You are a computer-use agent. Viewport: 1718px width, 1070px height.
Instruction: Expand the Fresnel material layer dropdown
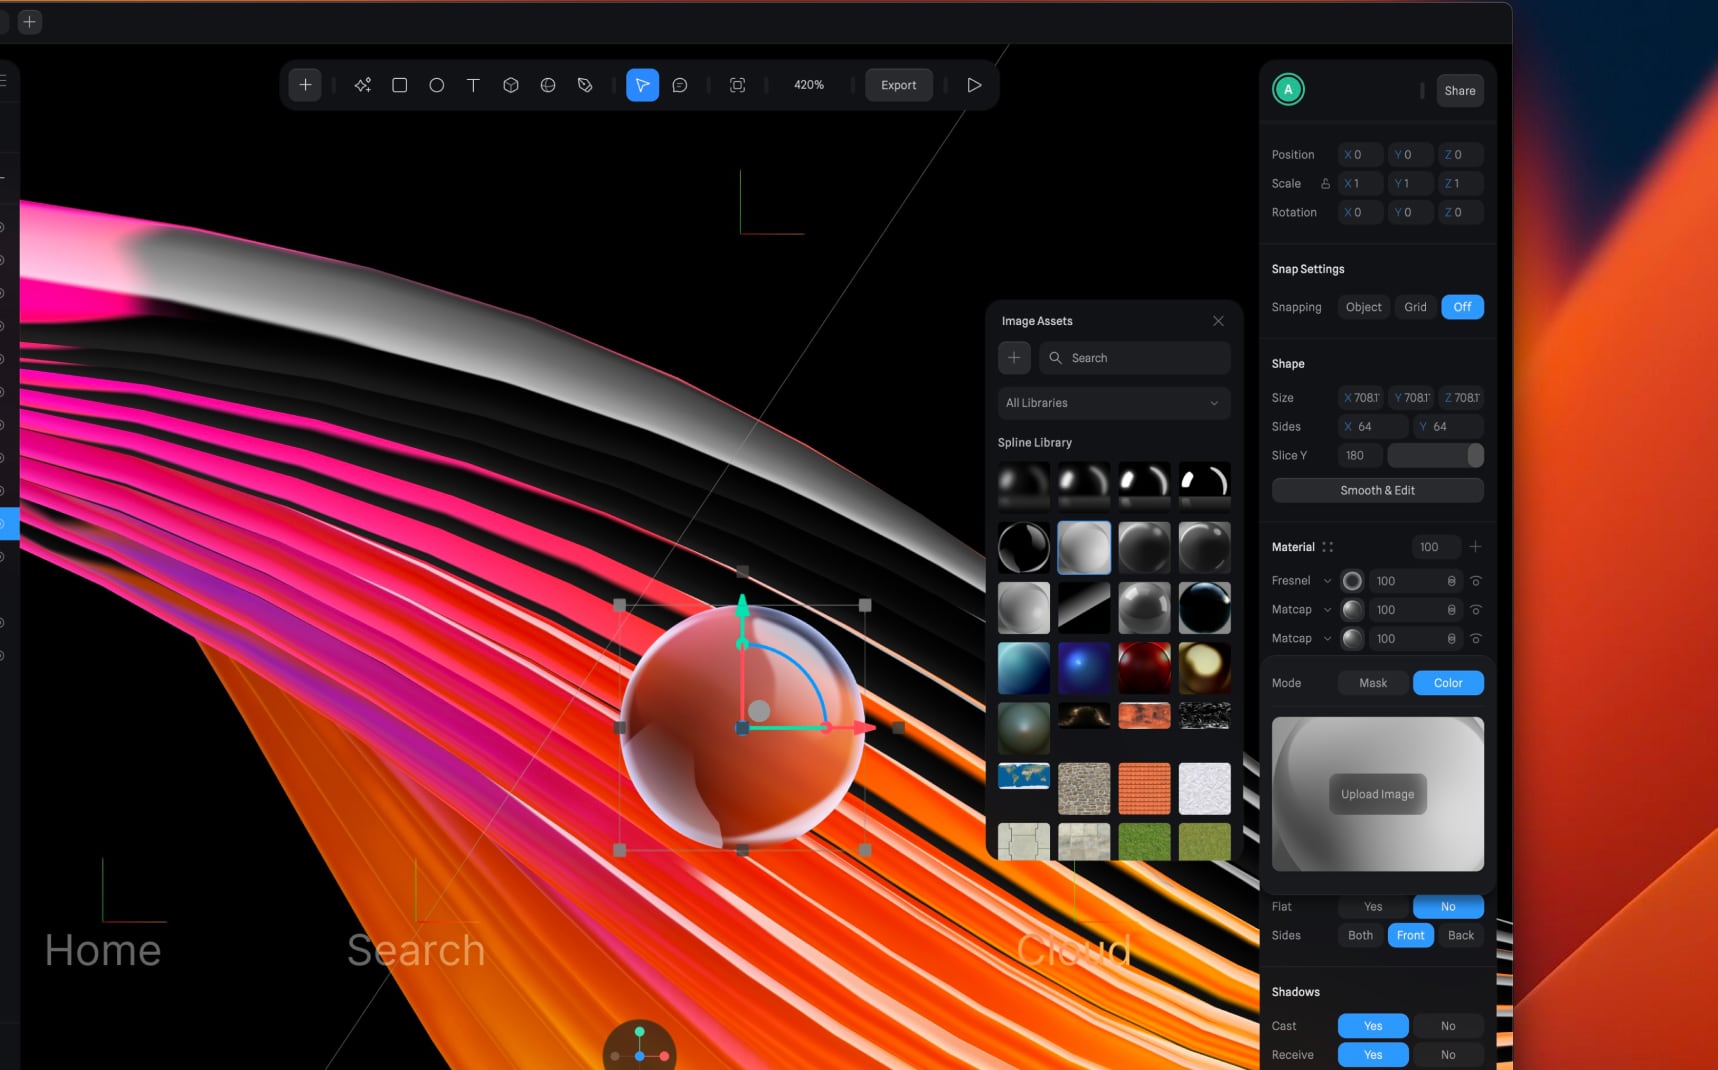click(x=1327, y=580)
